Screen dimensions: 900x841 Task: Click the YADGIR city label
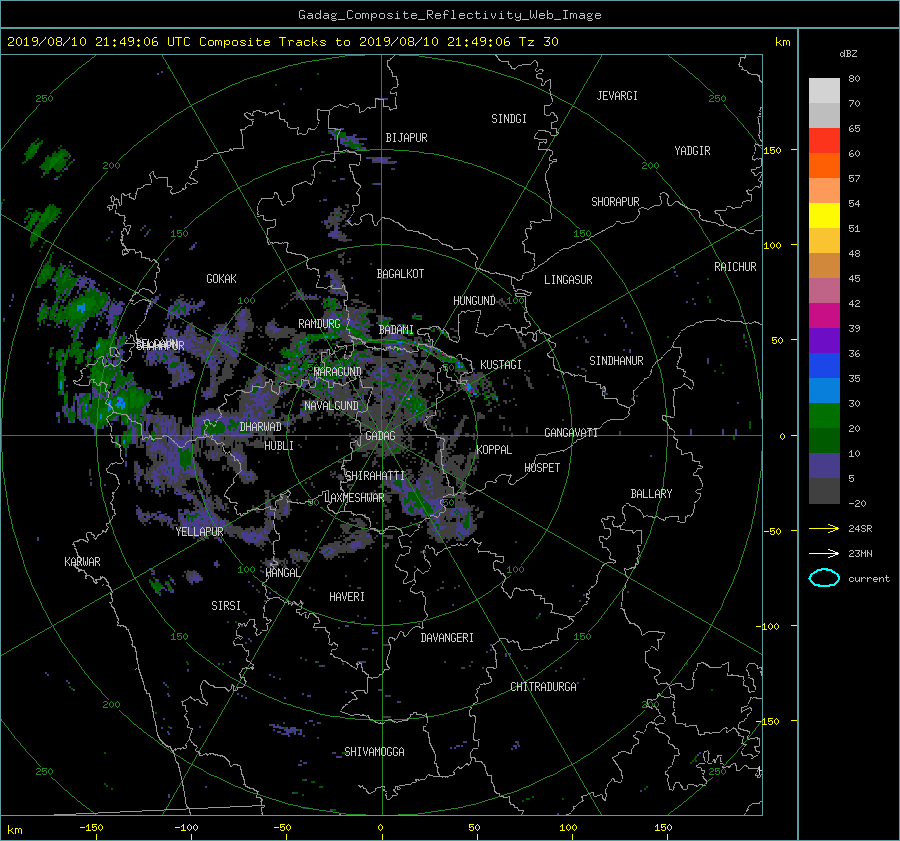click(x=692, y=151)
